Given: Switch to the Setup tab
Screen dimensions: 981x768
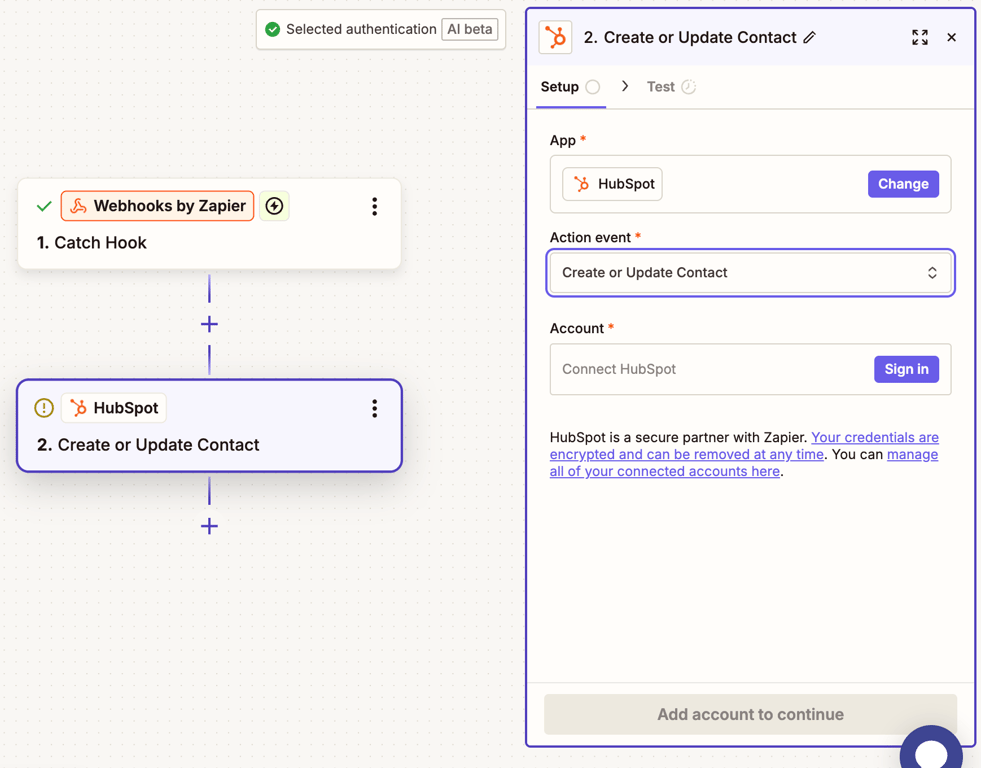Looking at the screenshot, I should [x=560, y=87].
